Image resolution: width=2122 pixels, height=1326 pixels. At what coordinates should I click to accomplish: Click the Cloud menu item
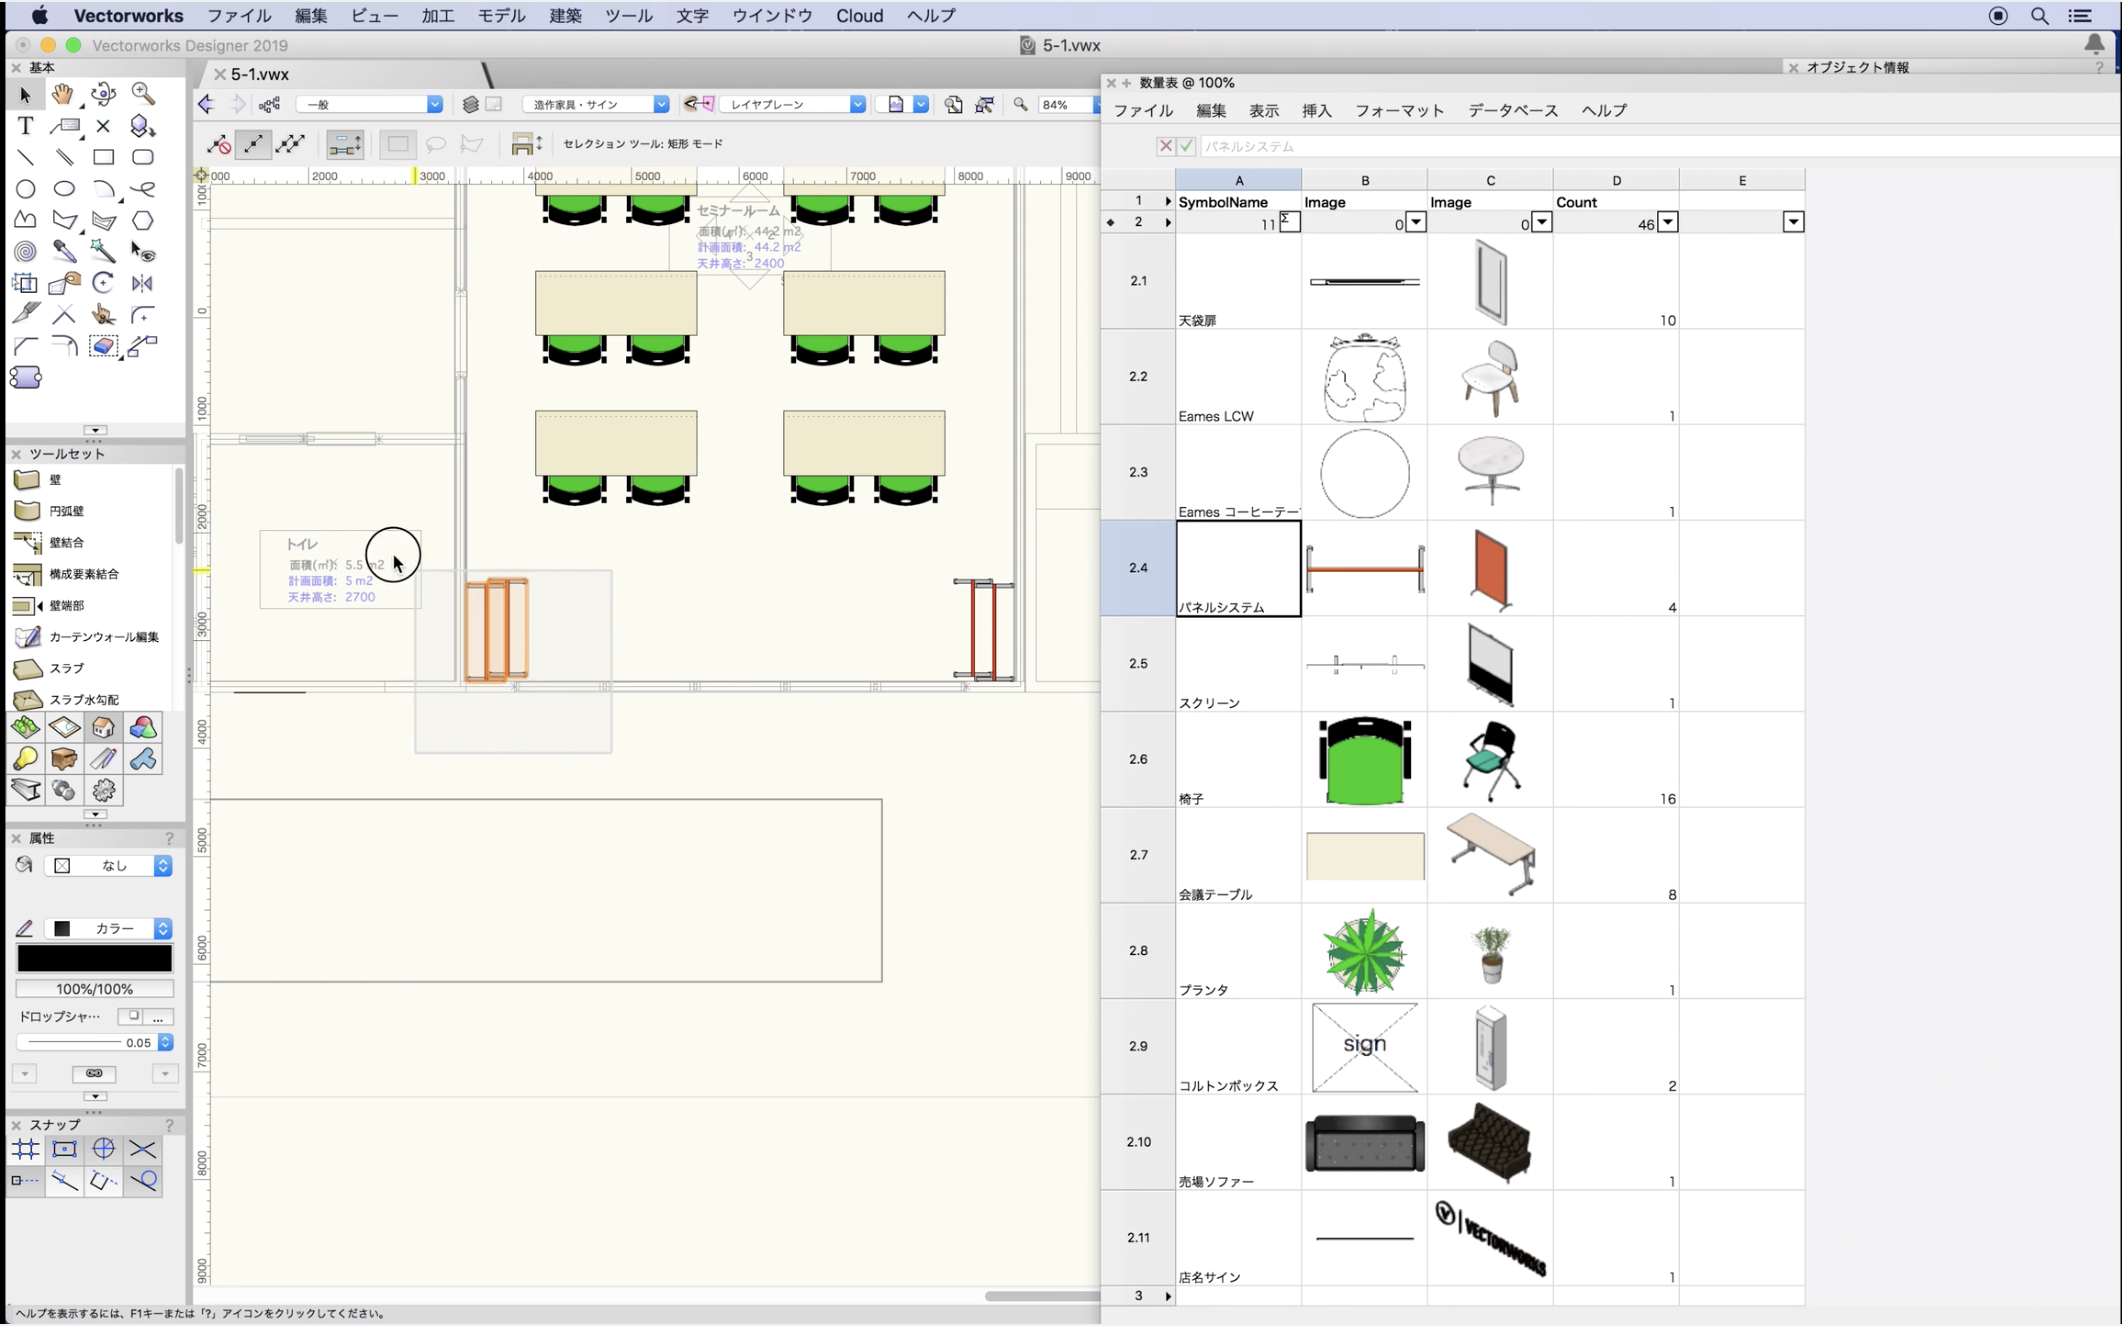(859, 16)
